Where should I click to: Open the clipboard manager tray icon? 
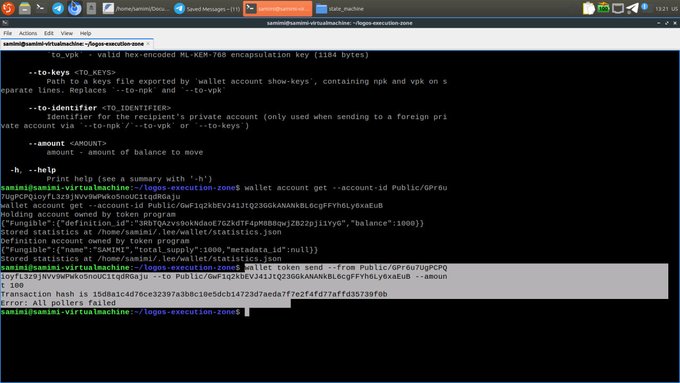coord(588,8)
